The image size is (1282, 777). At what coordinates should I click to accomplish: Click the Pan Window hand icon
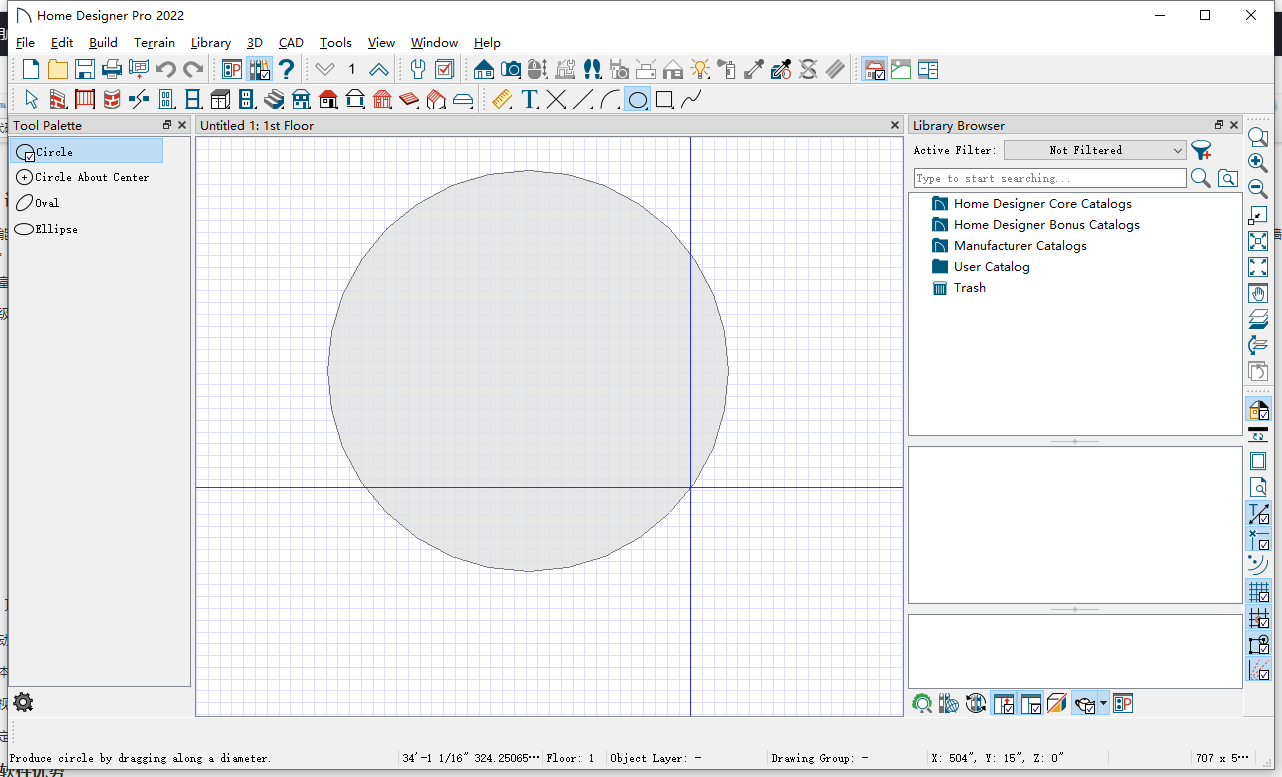pyautogui.click(x=1258, y=294)
